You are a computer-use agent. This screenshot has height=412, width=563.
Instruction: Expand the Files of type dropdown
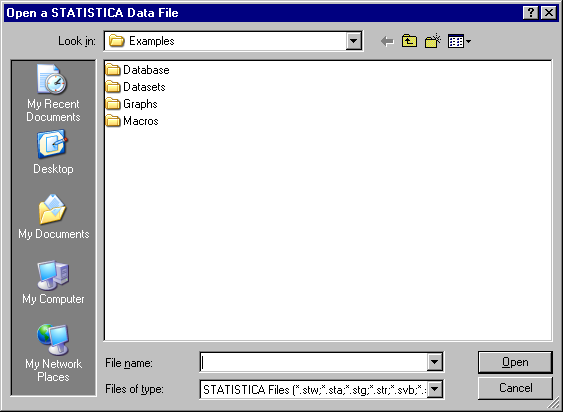tap(434, 389)
